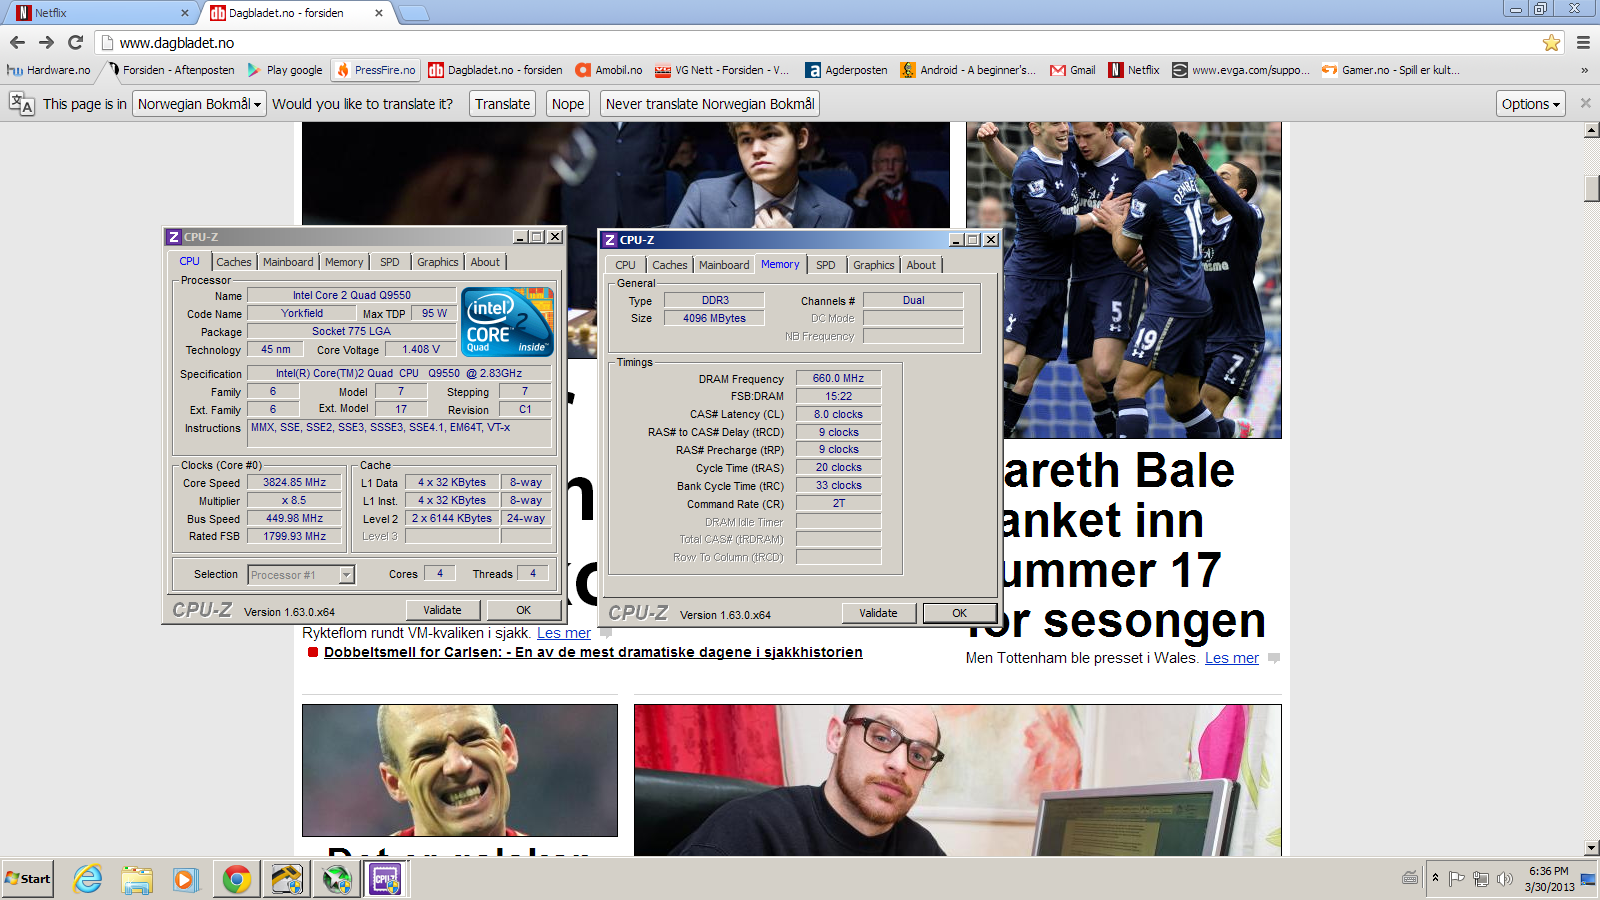The height and width of the screenshot is (900, 1600).
Task: Open the language dropdown Norwegian Bokmål
Action: 200,104
